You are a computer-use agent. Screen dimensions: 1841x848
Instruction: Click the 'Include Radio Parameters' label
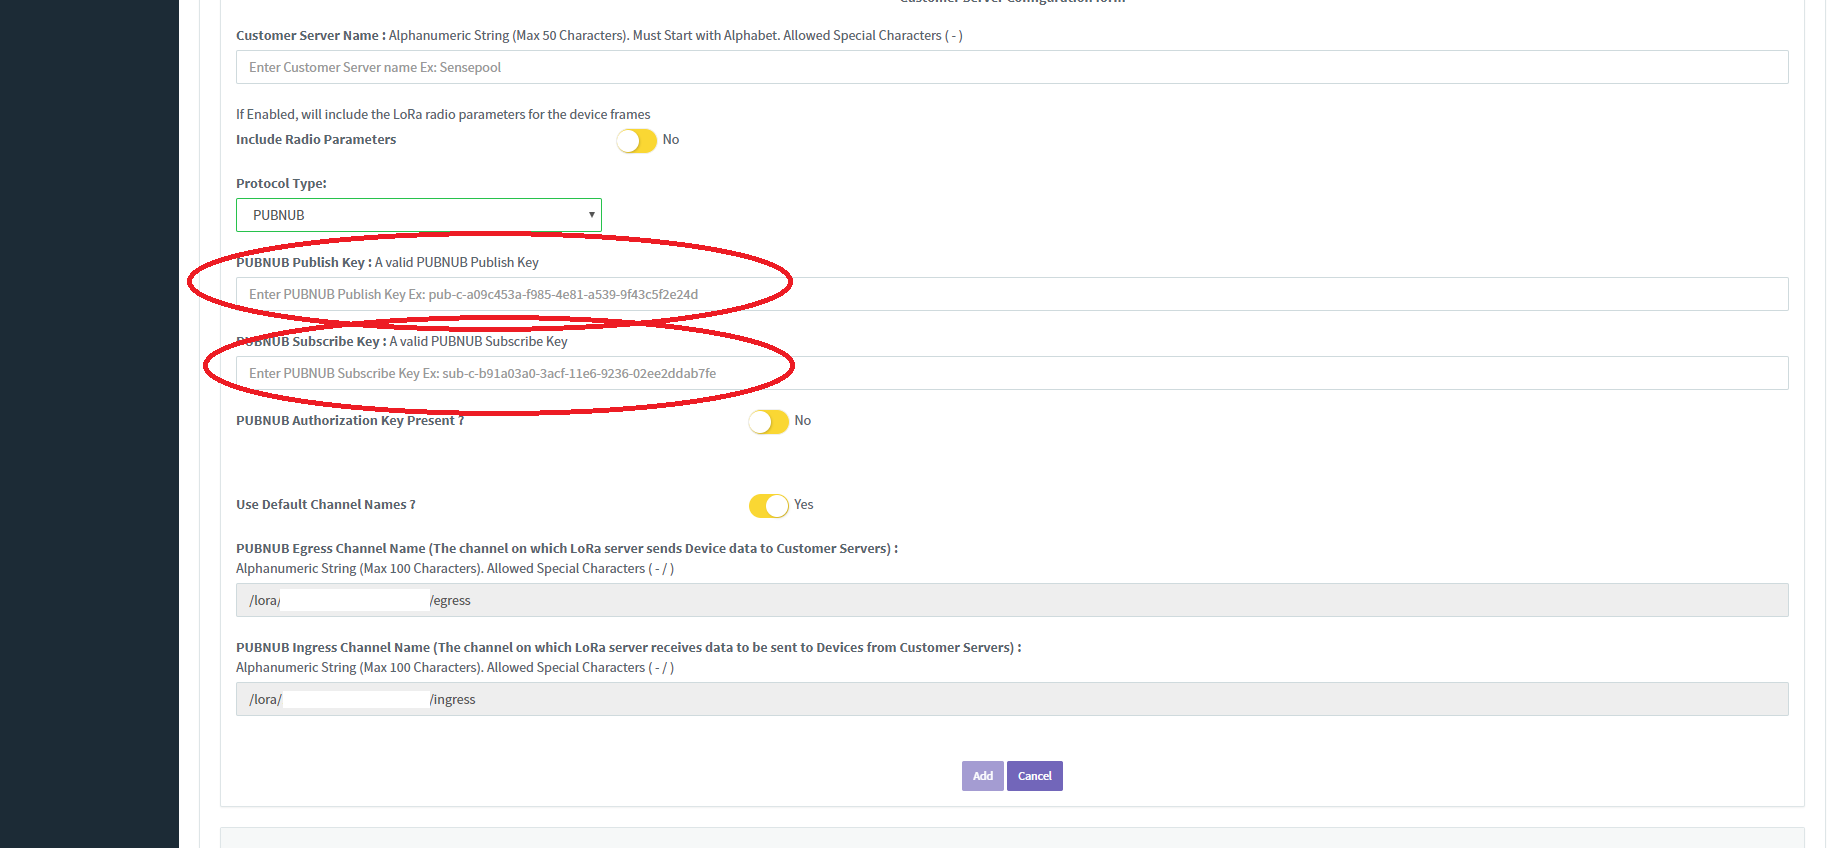(316, 139)
